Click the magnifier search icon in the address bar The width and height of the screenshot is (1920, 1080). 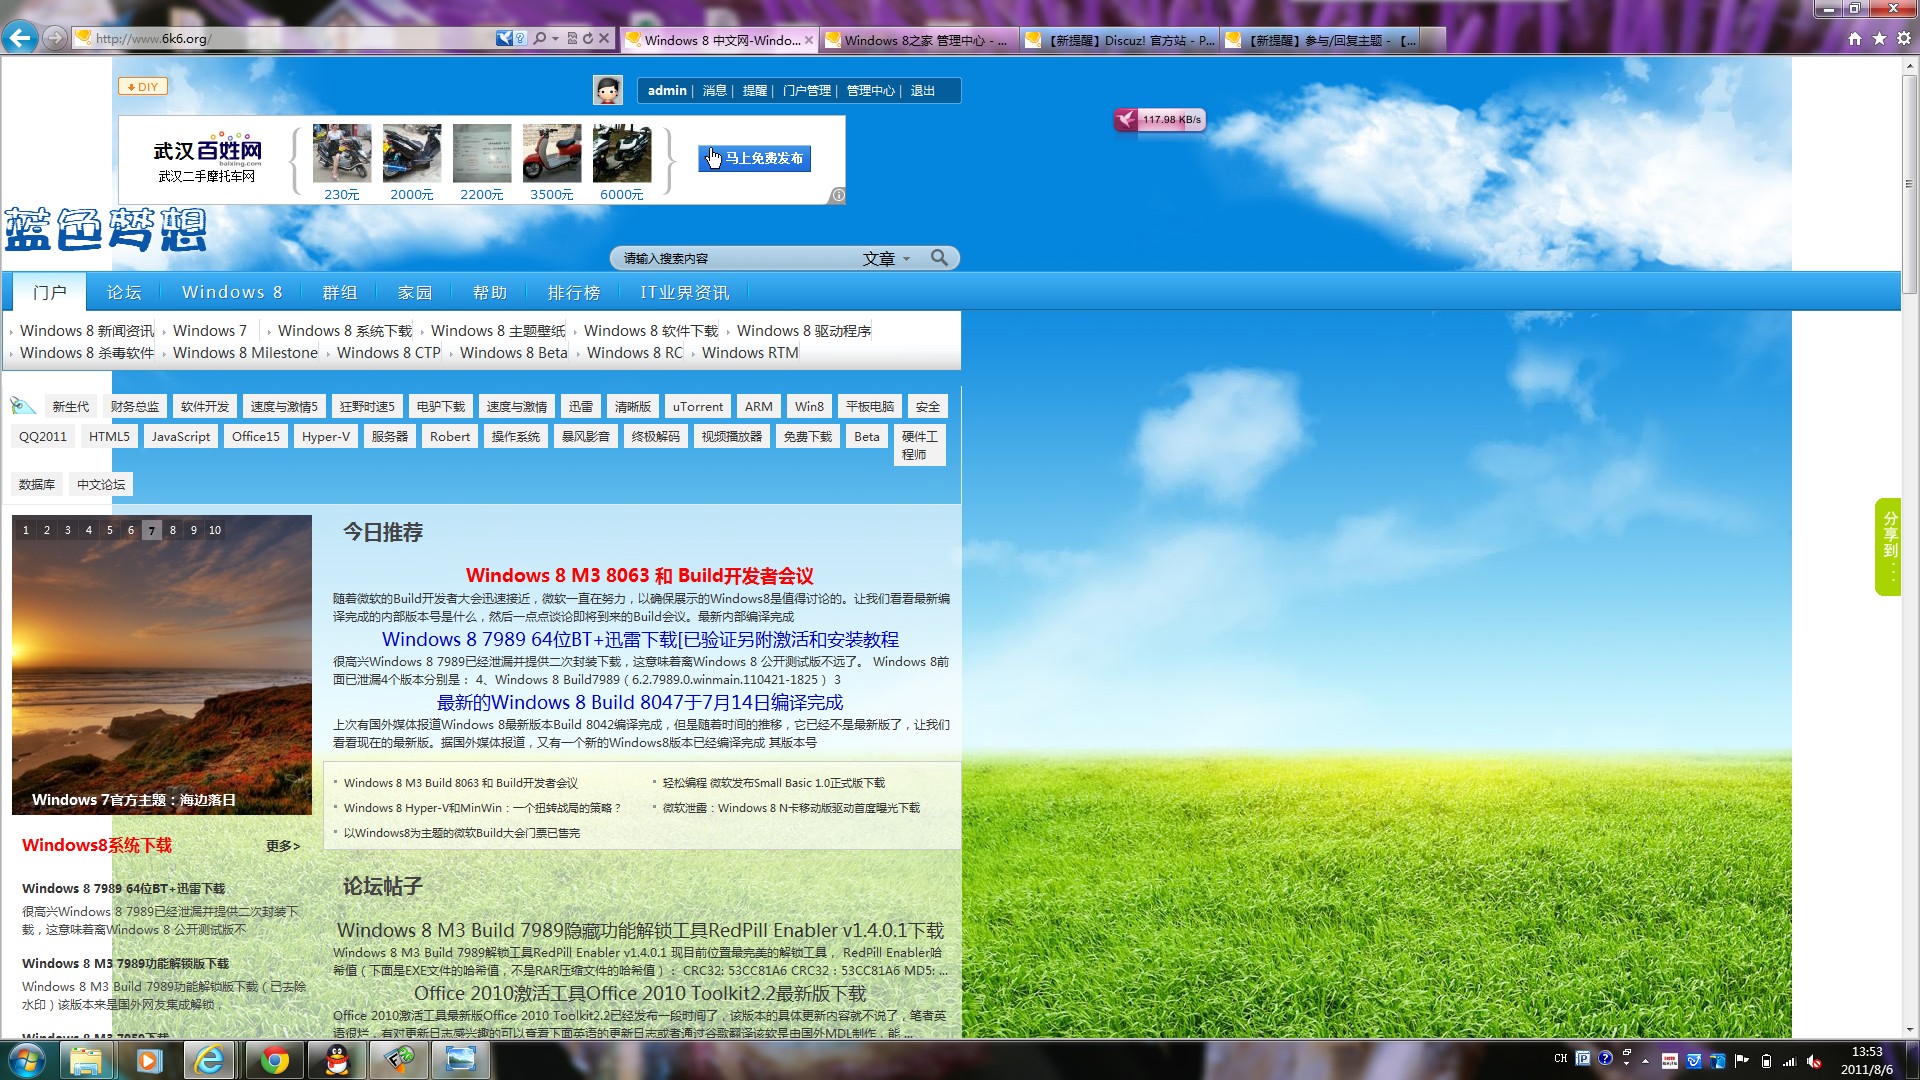point(540,38)
